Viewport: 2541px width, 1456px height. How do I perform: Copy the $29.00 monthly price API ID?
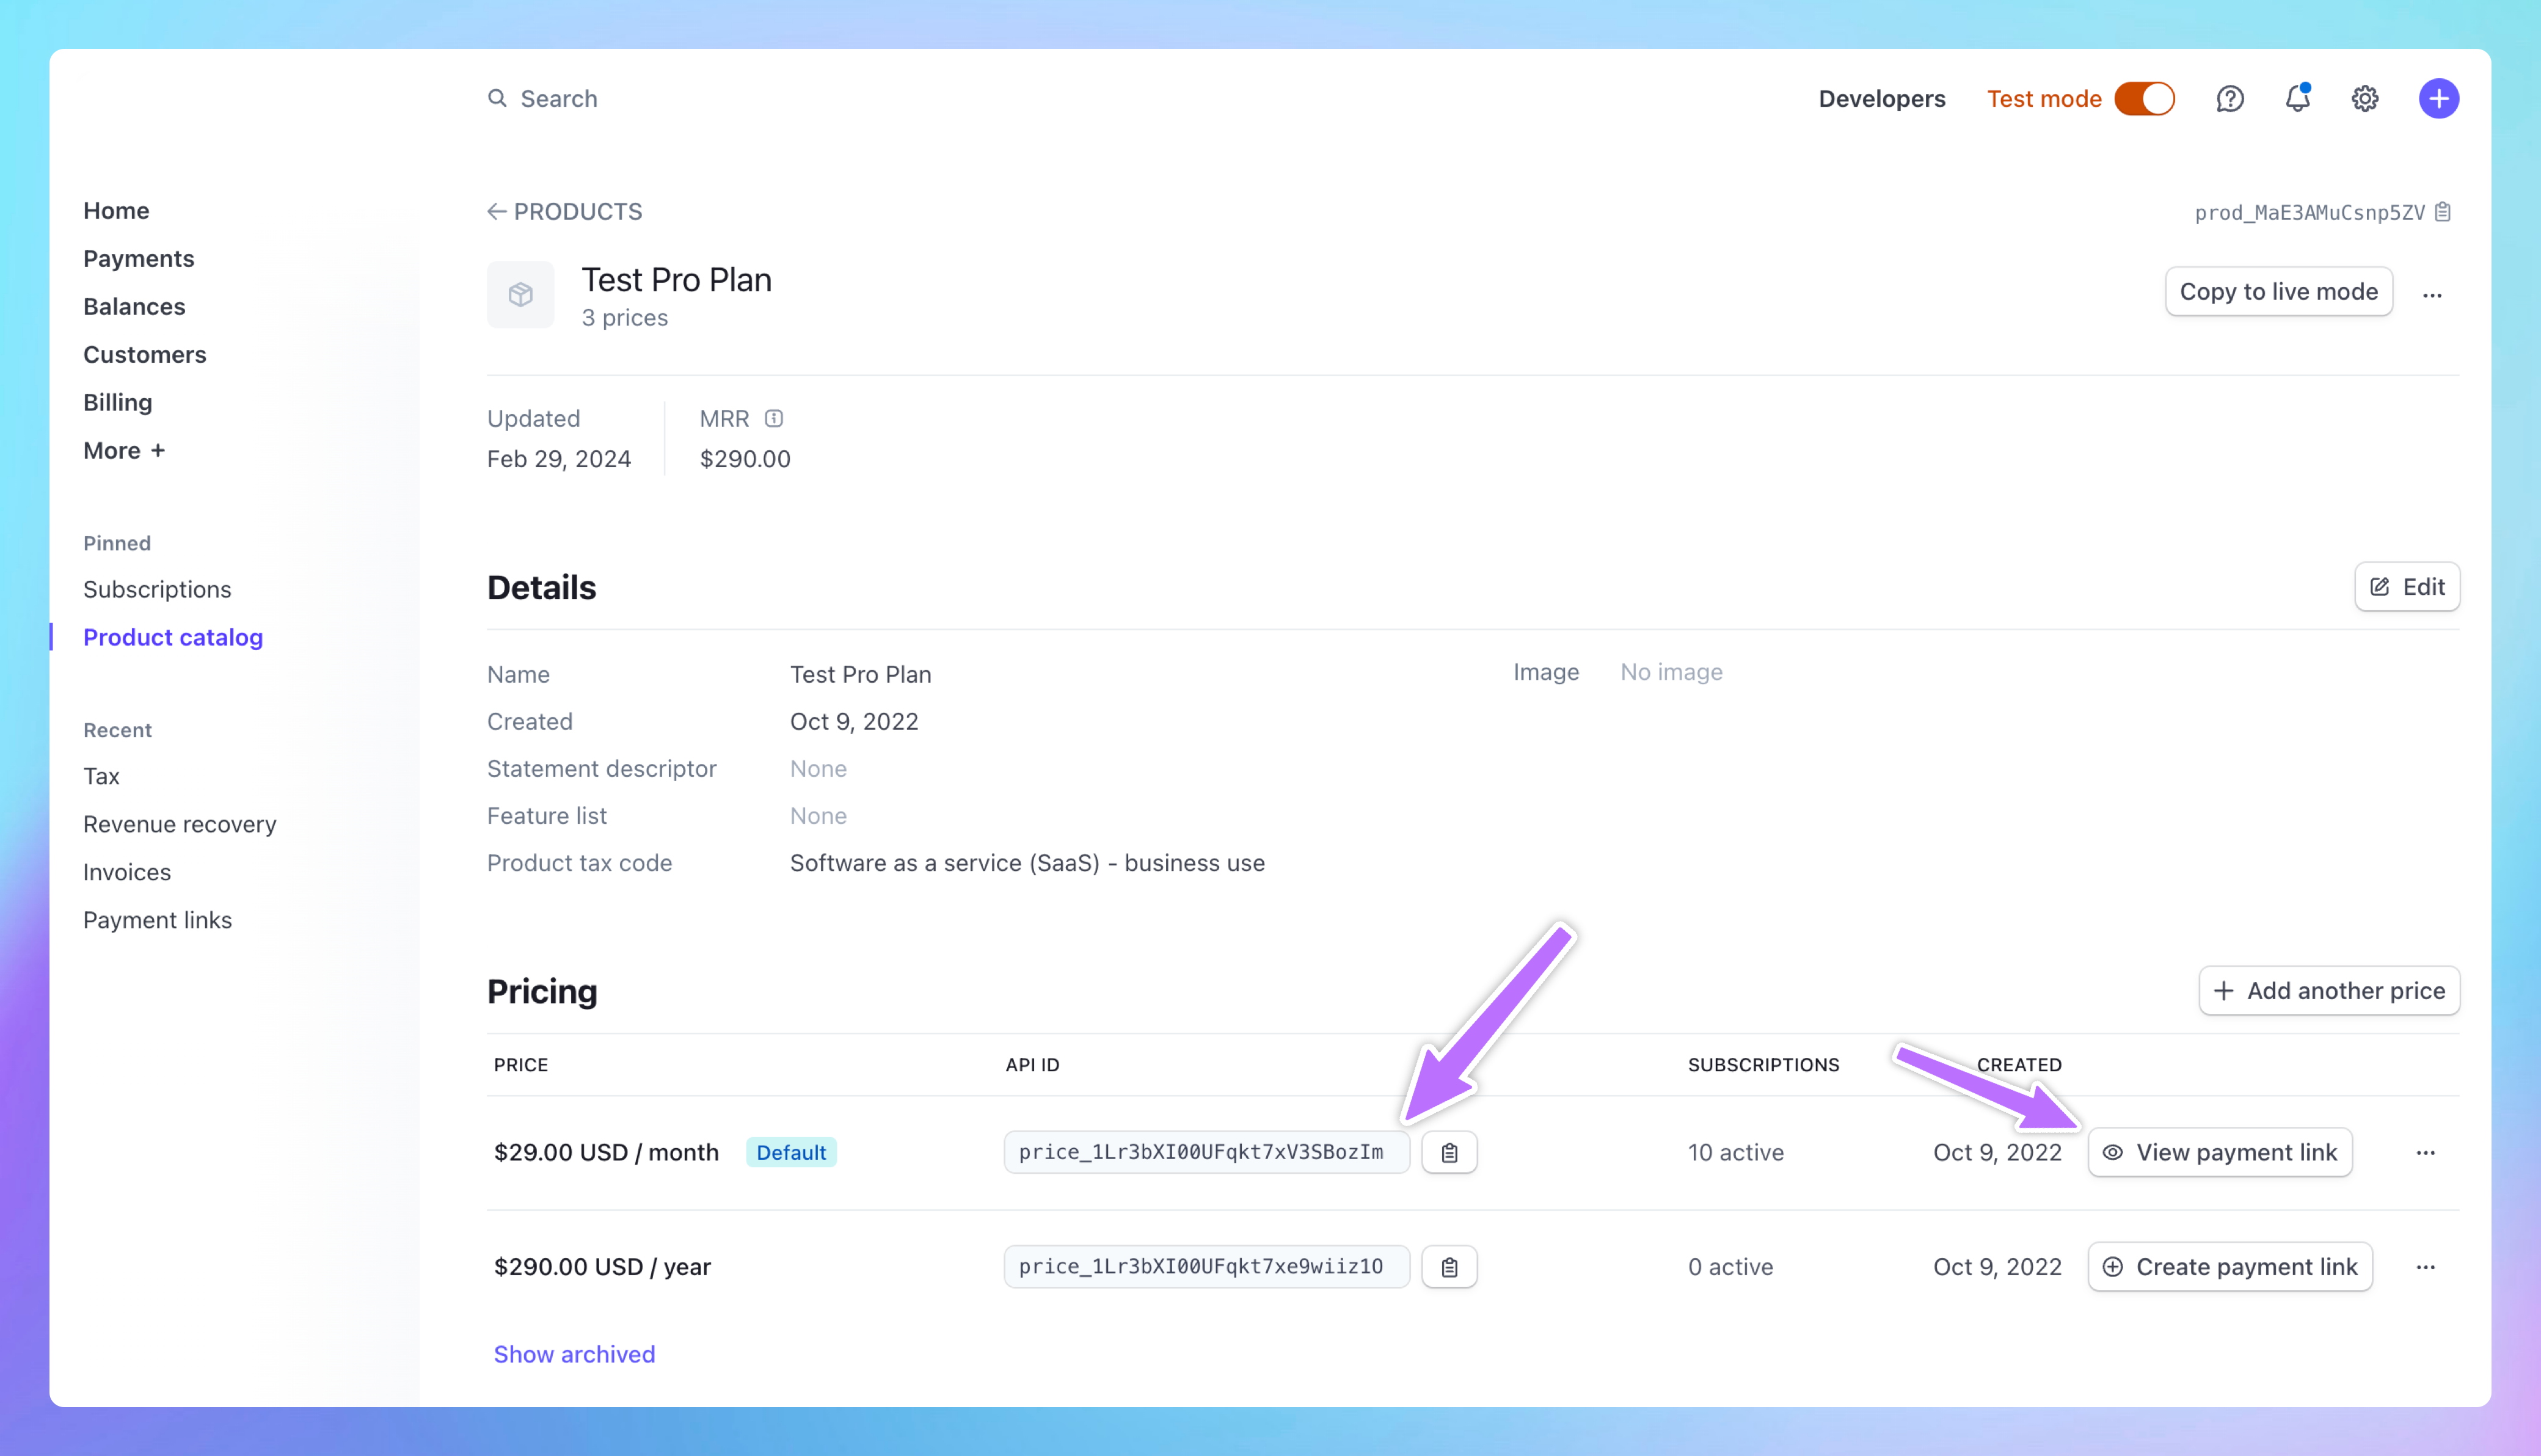point(1449,1152)
